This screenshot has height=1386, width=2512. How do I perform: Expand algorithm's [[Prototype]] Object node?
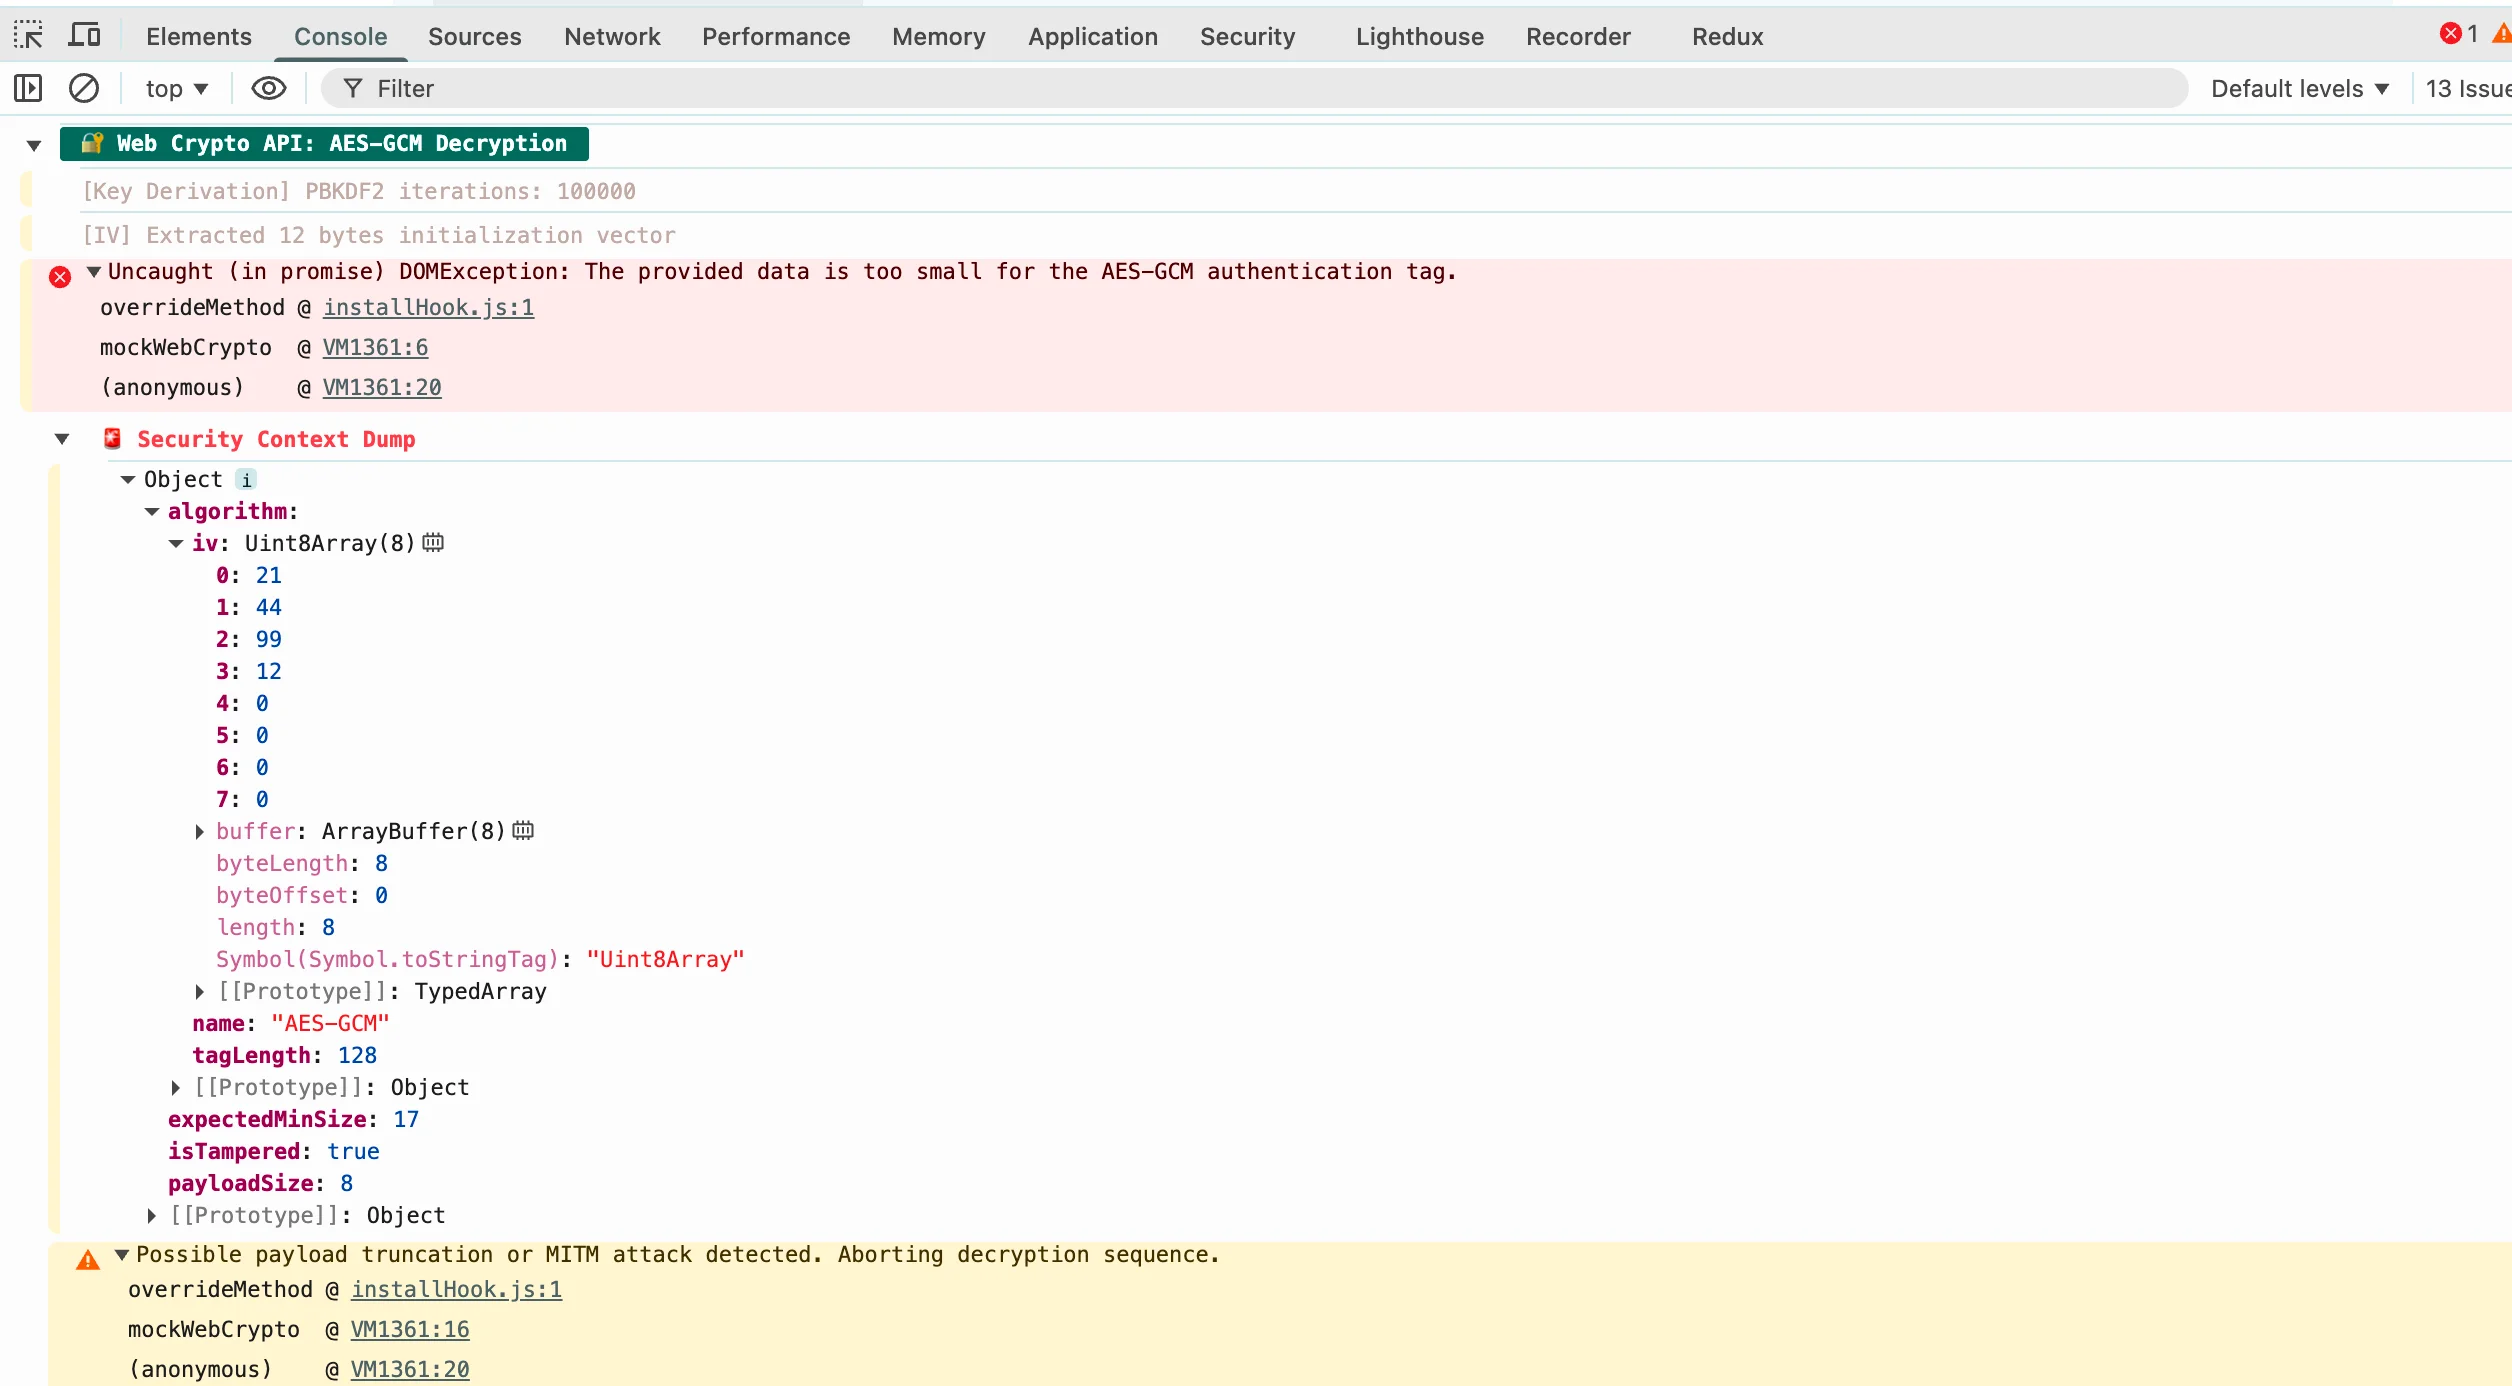176,1088
